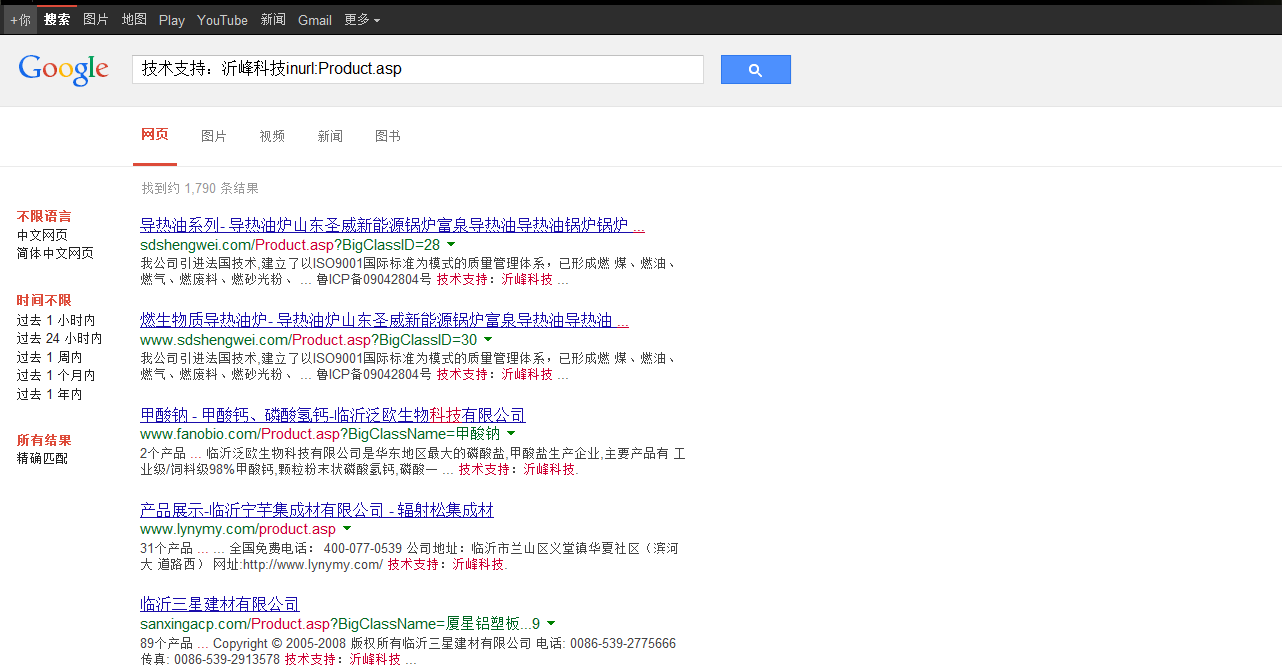Viewport: 1282px width, 670px height.
Task: Filter by 过去 1 小时内
Action: (56, 321)
